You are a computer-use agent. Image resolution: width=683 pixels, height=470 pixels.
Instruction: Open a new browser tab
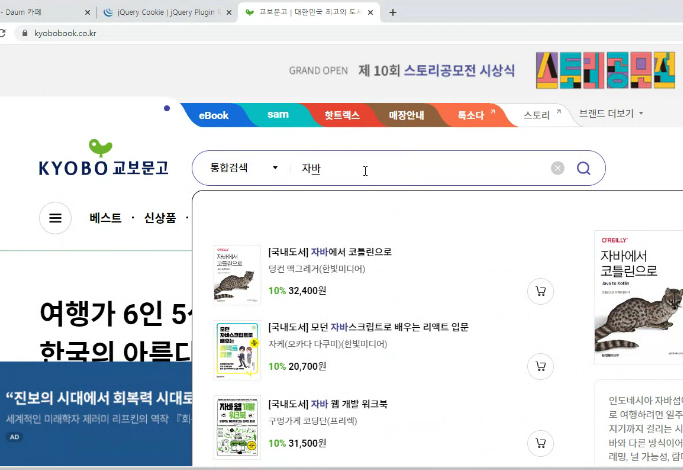[392, 13]
